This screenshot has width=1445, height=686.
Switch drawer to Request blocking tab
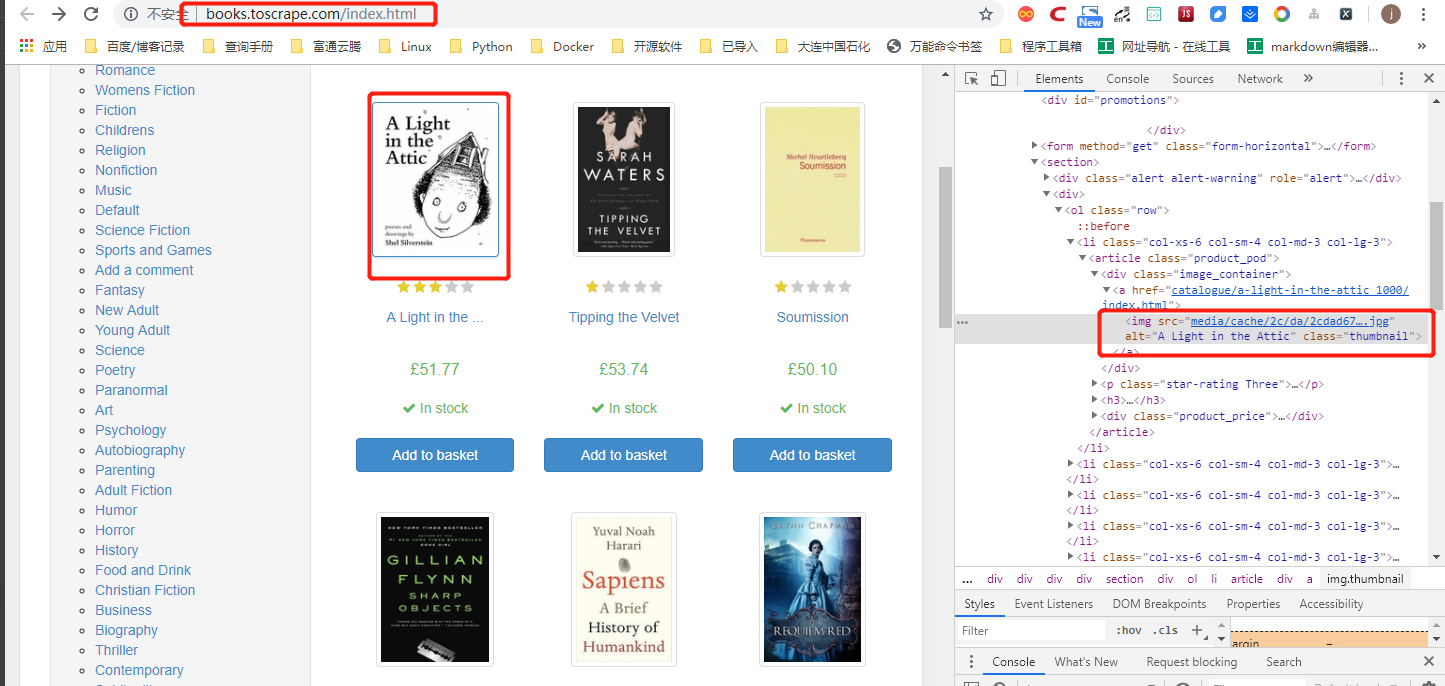click(1191, 661)
